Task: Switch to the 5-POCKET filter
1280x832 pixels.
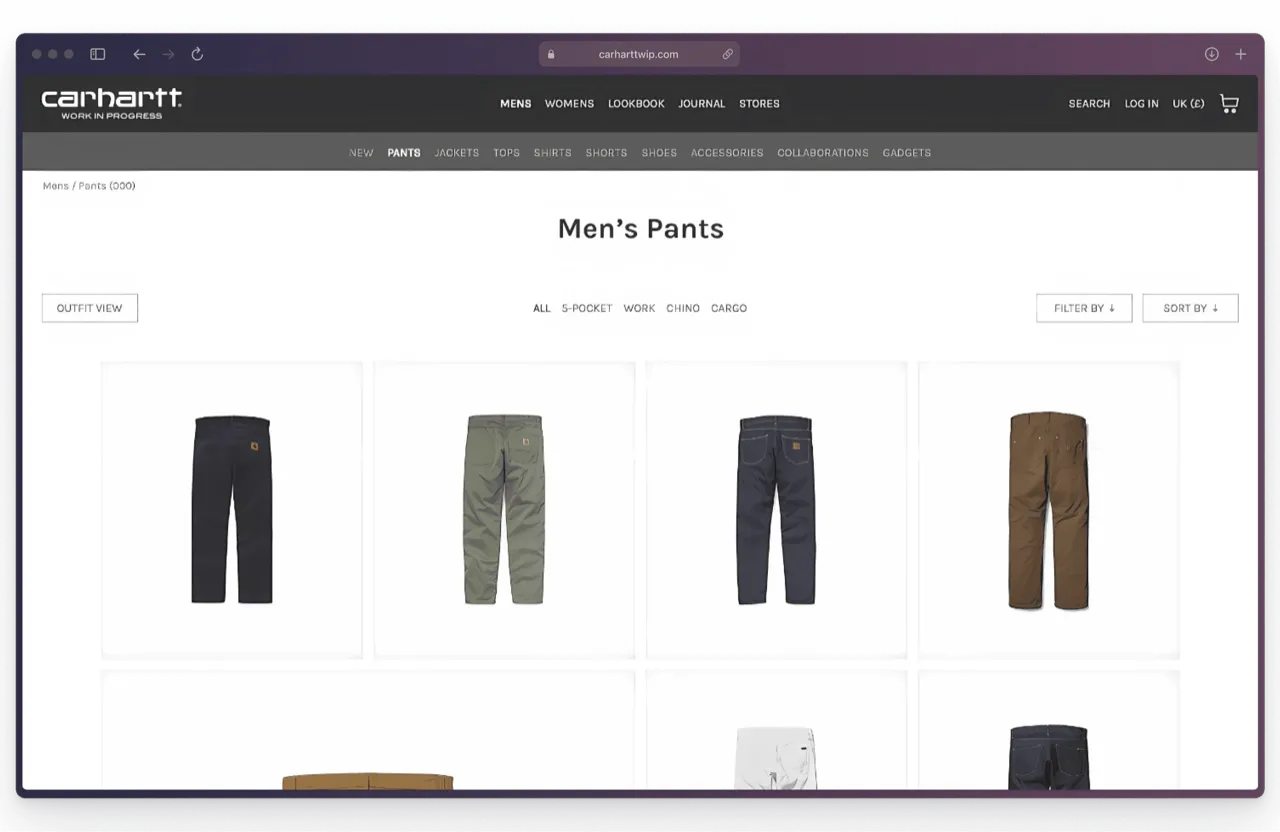Action: (587, 308)
